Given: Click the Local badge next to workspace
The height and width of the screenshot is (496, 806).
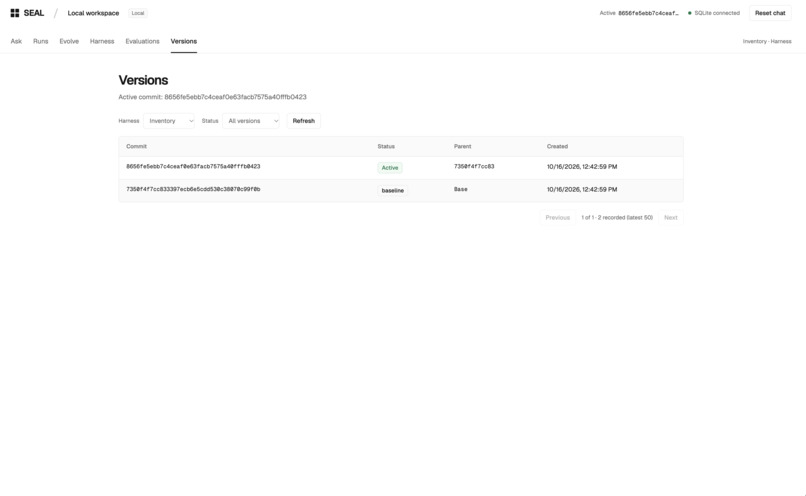Looking at the screenshot, I should [x=138, y=13].
